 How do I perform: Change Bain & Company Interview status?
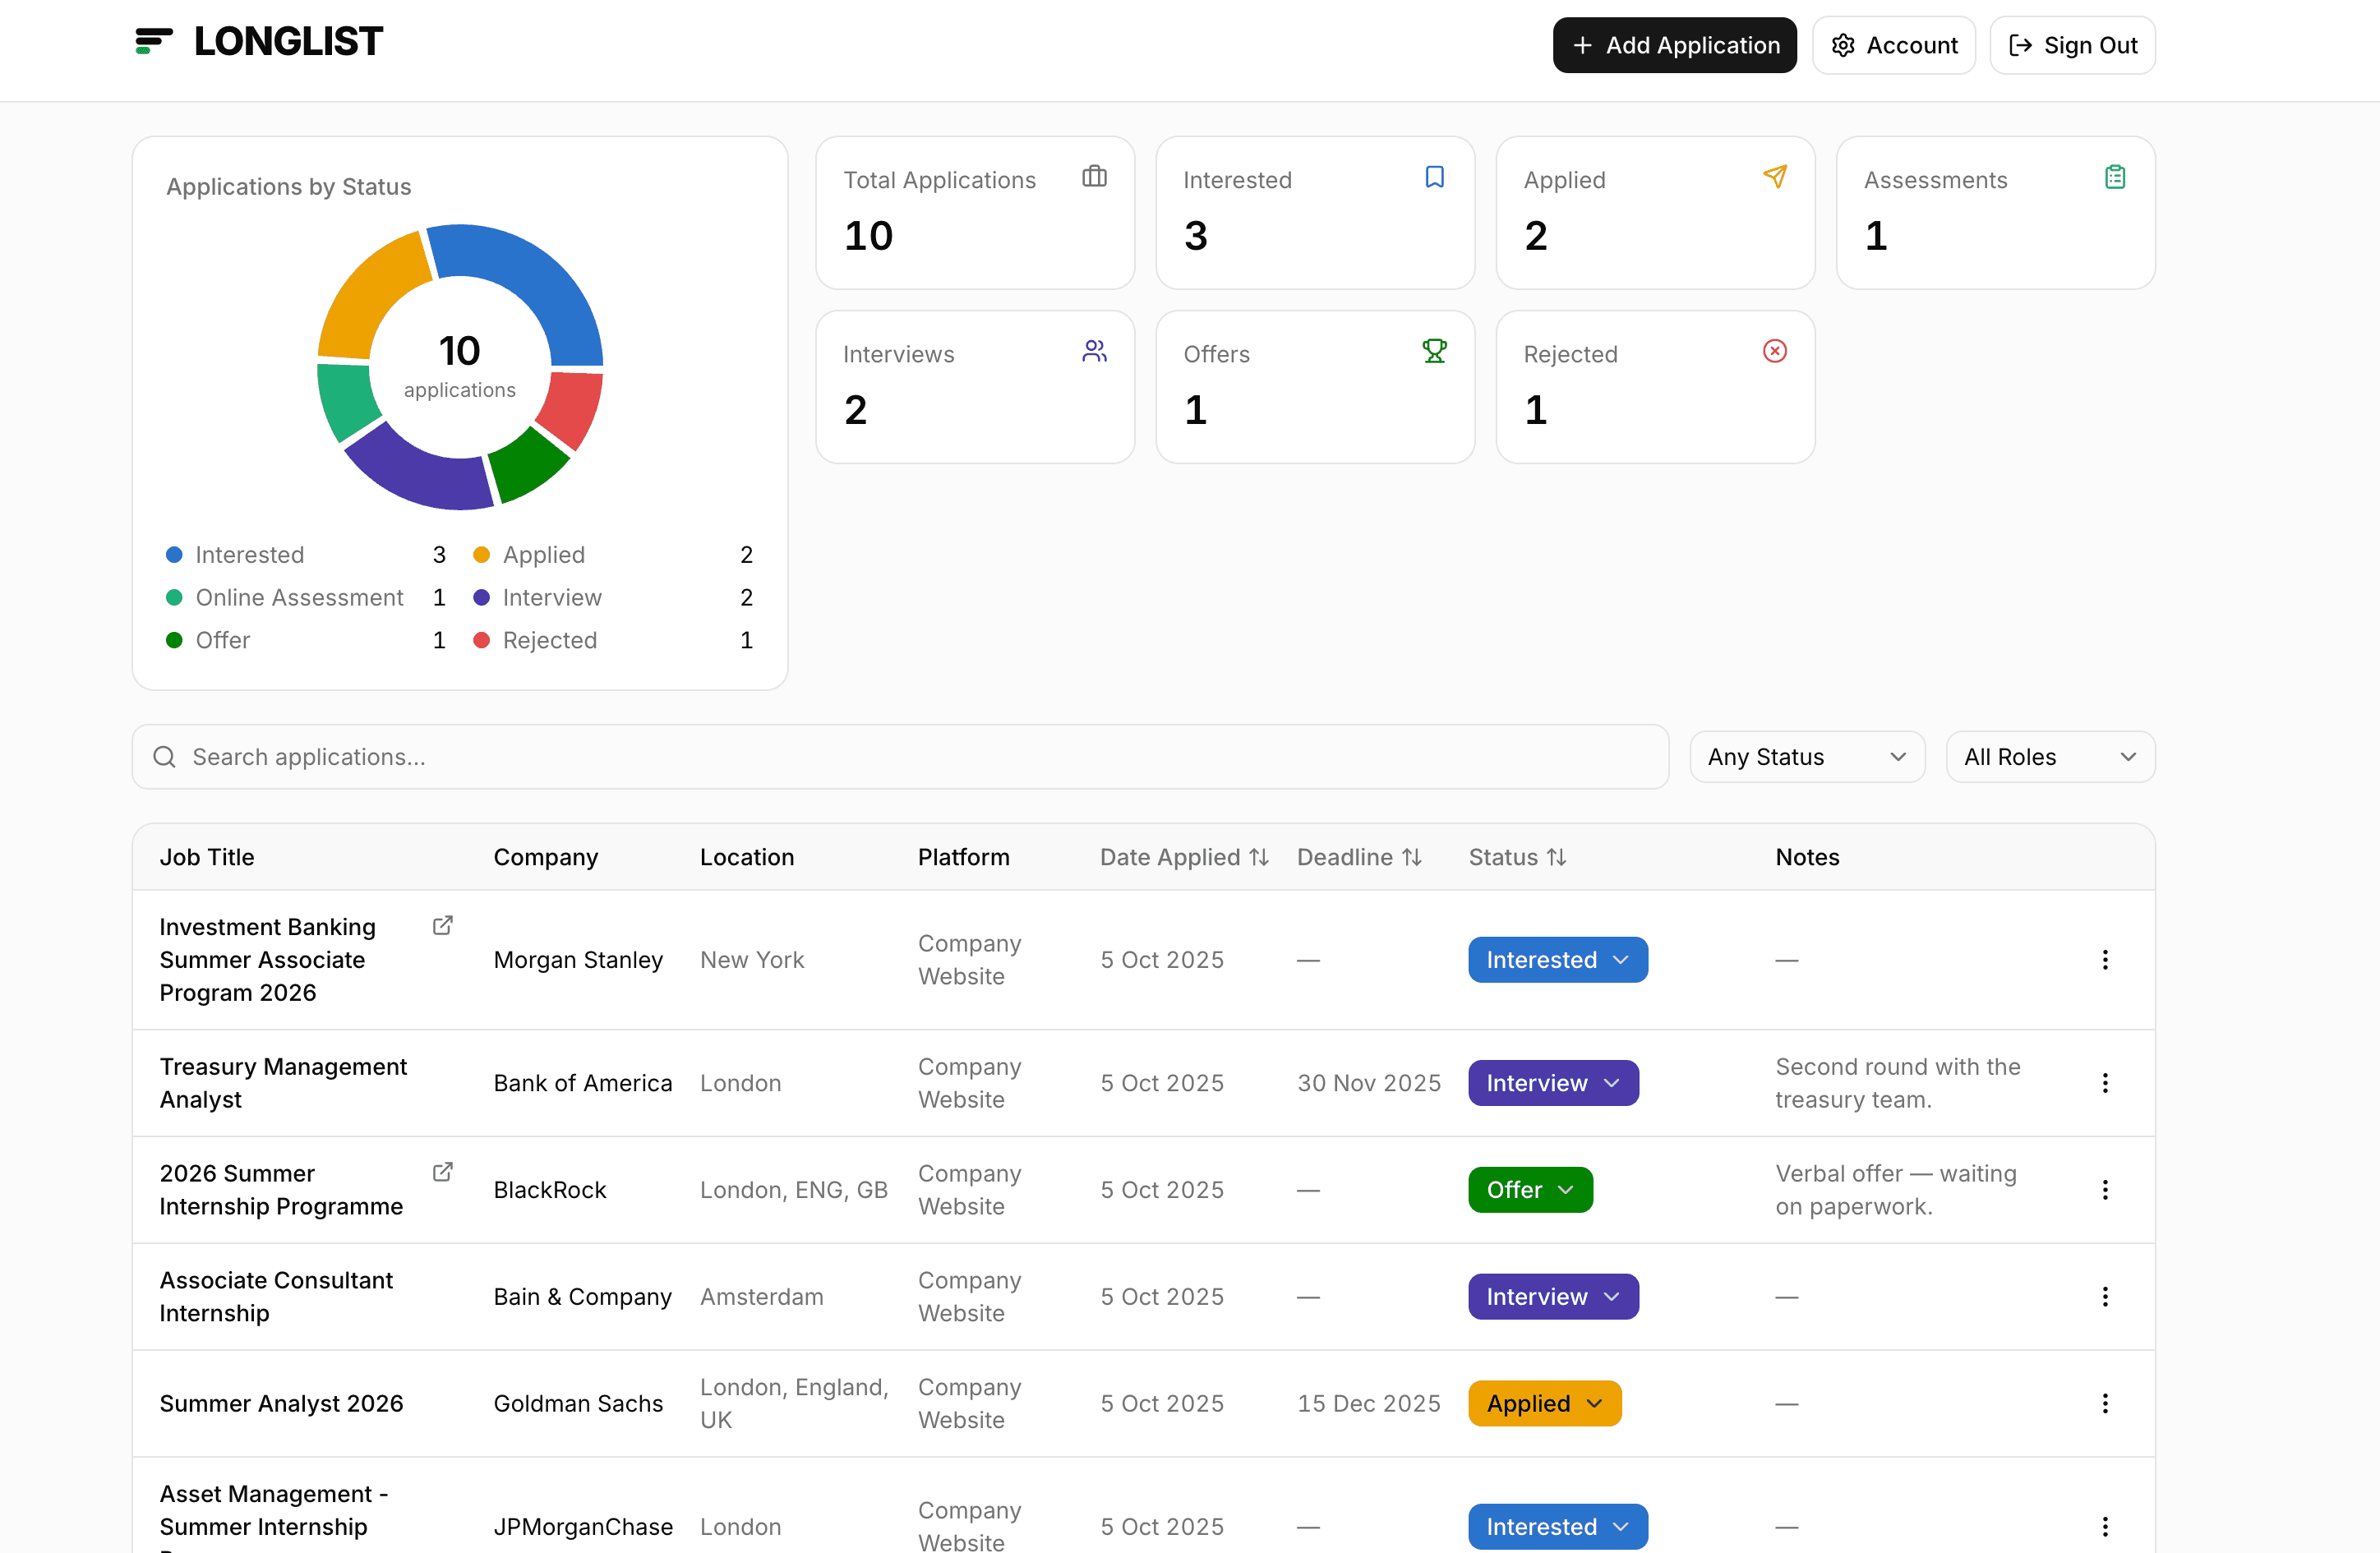click(1553, 1297)
